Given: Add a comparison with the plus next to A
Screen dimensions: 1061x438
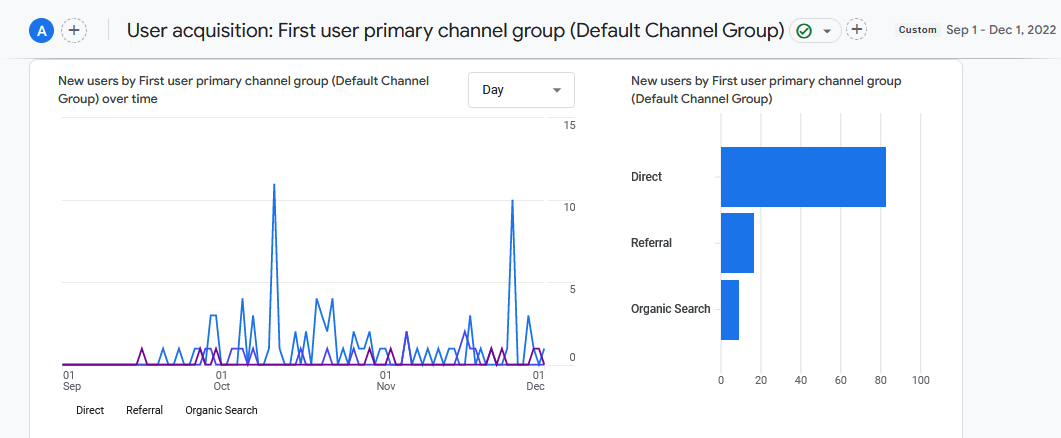Looking at the screenshot, I should pyautogui.click(x=74, y=30).
